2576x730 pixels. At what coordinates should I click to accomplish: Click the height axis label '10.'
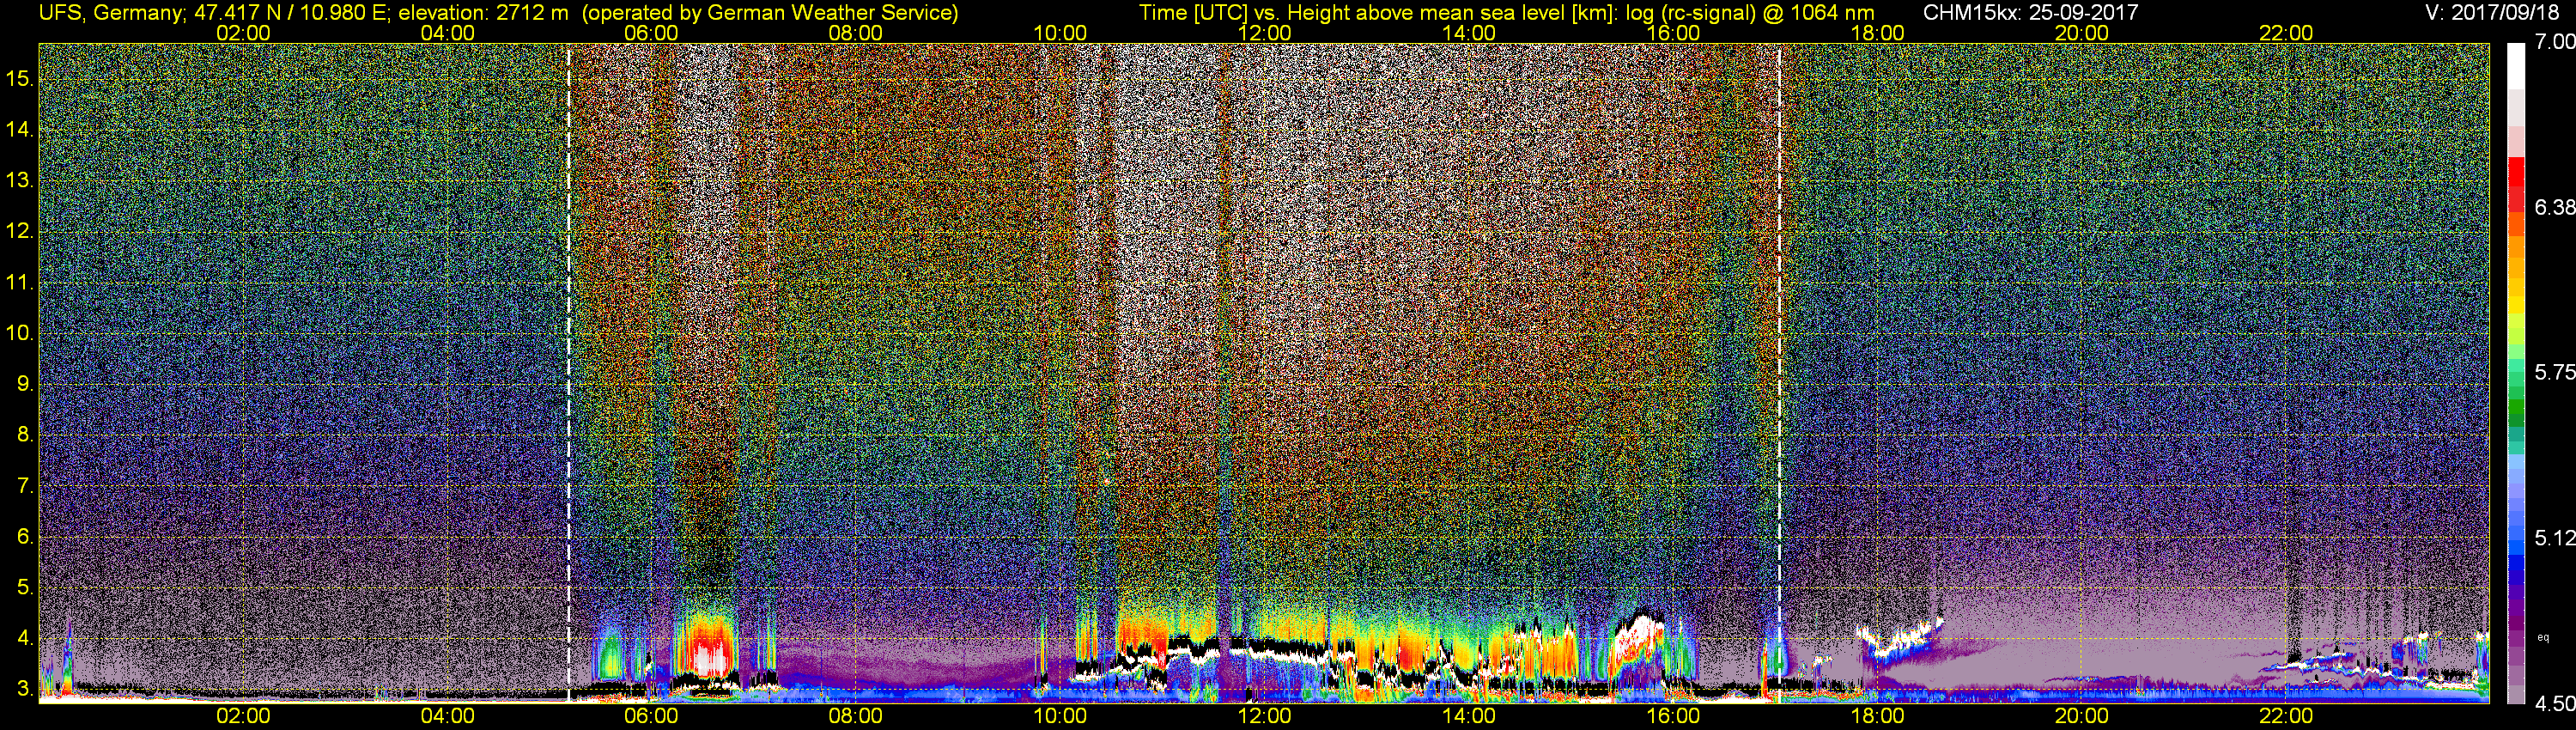pos(20,333)
